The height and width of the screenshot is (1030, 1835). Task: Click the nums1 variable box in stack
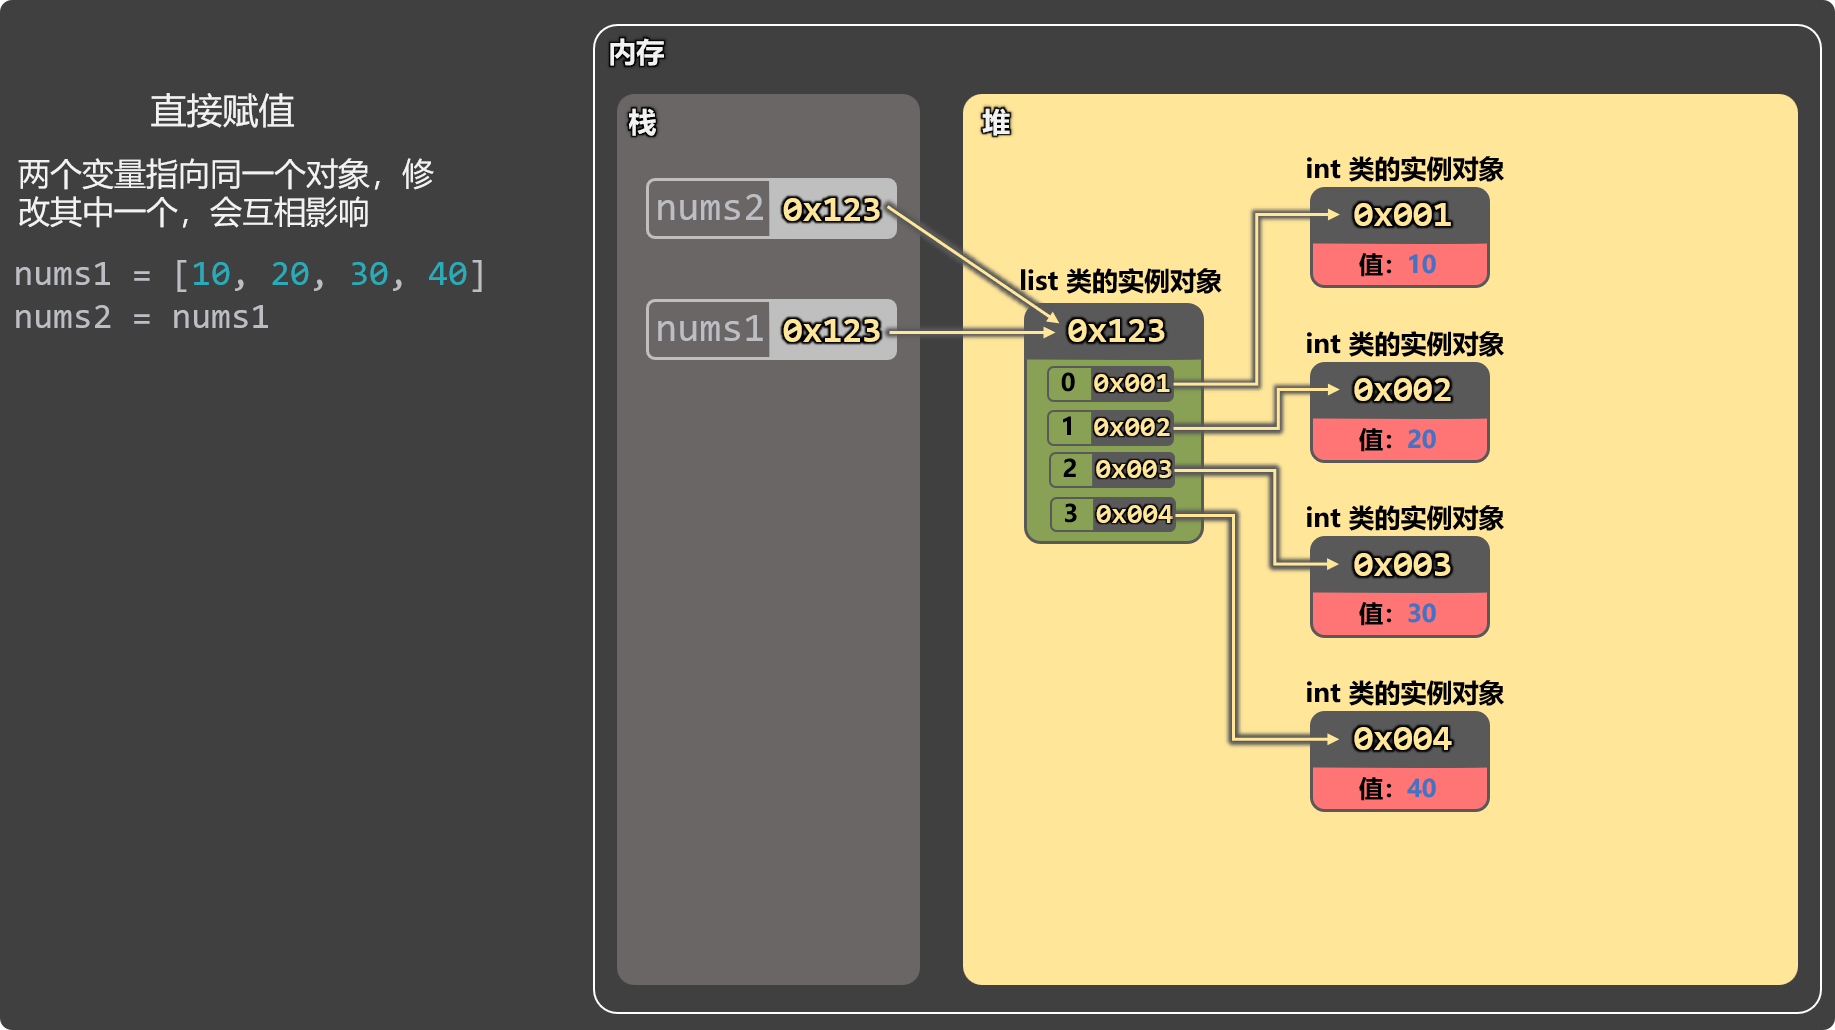click(x=772, y=330)
